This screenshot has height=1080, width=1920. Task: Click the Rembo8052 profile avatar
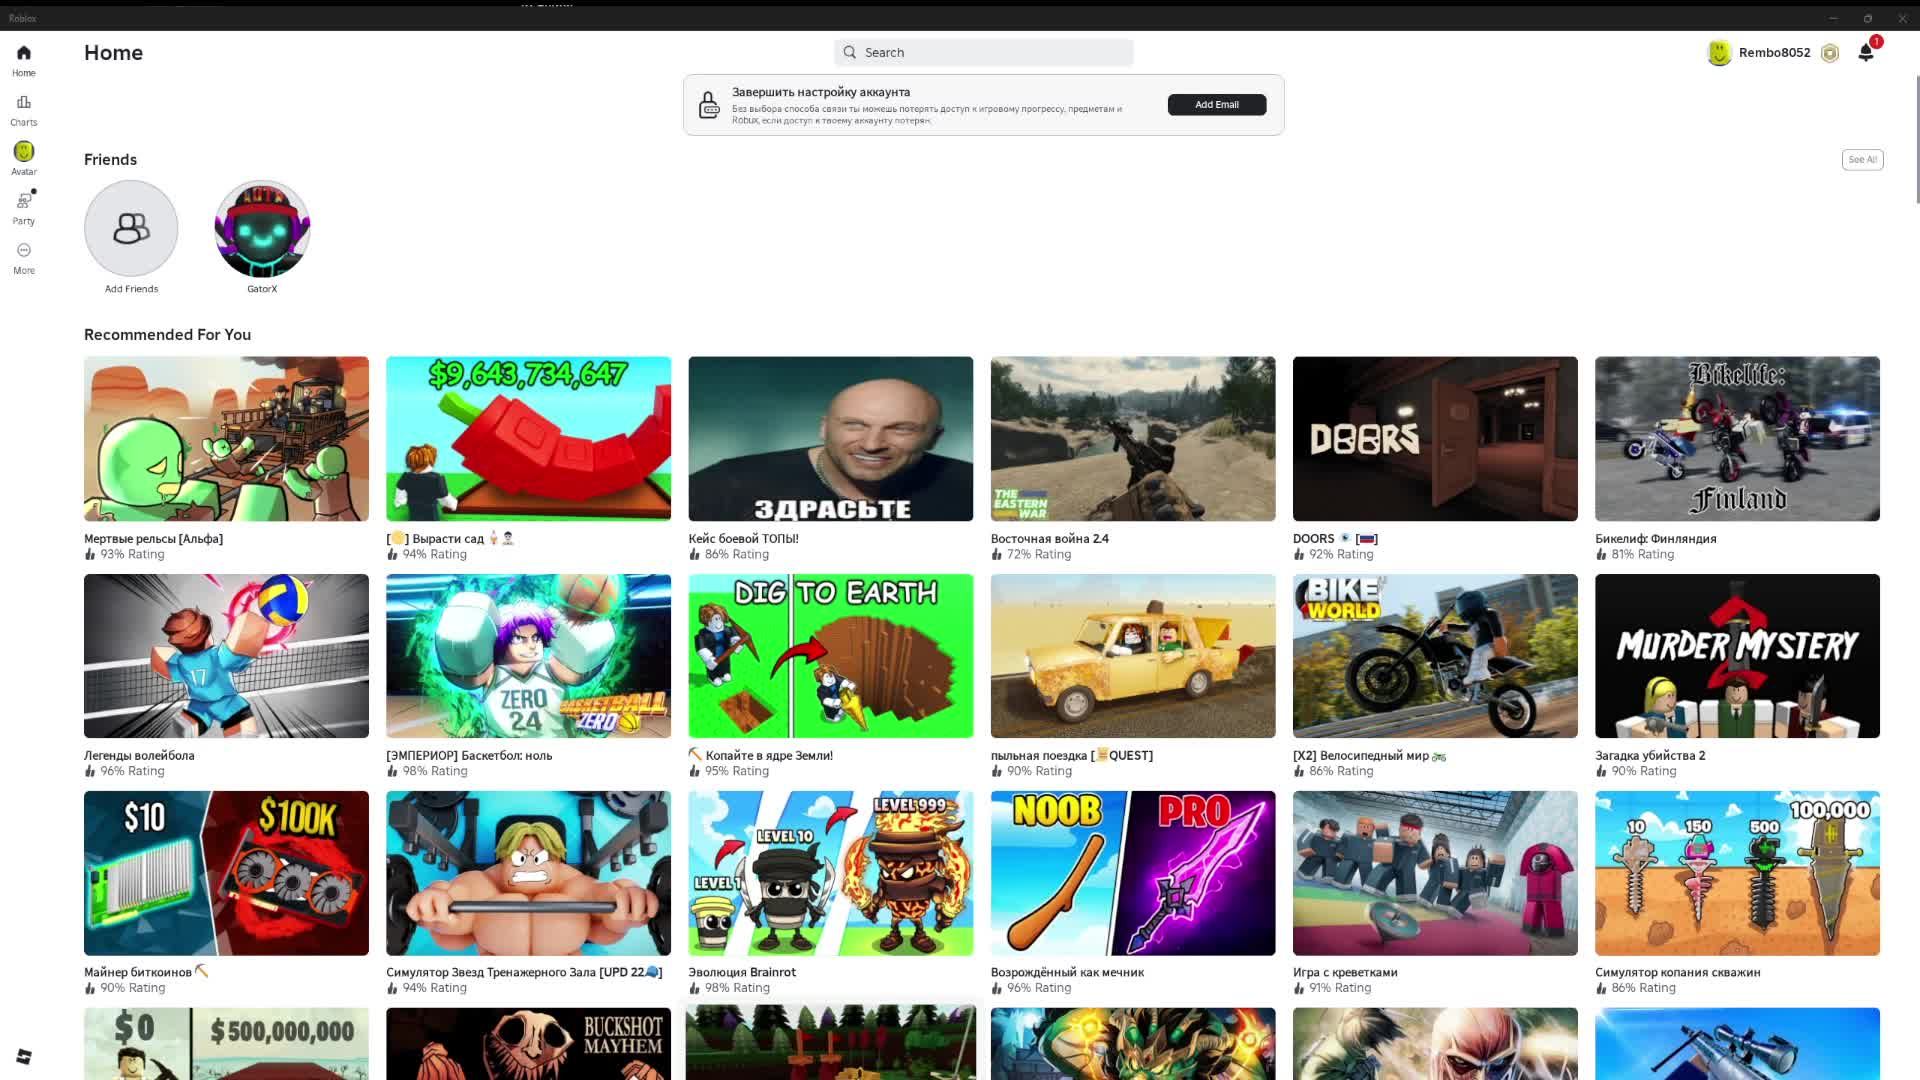[x=1718, y=53]
